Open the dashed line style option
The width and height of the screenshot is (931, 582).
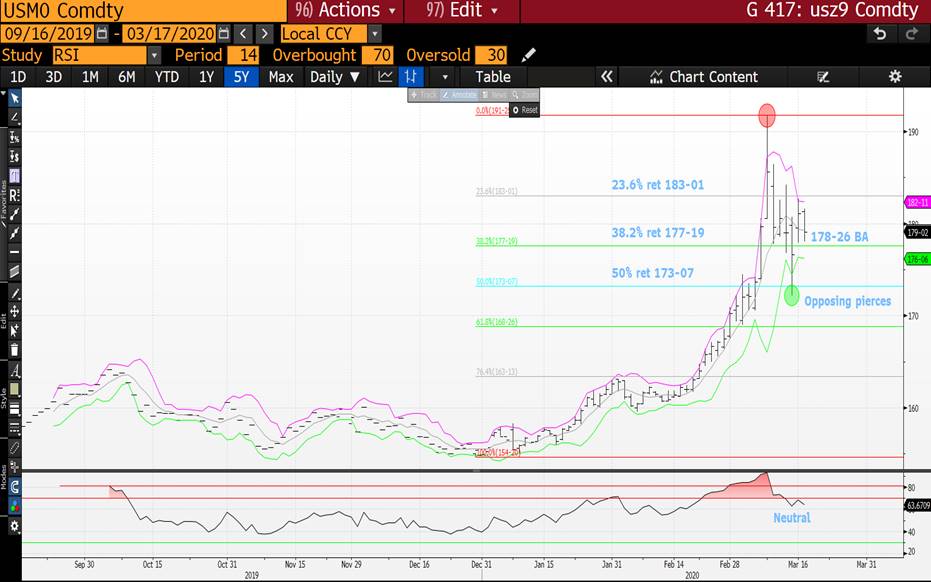pos(14,428)
